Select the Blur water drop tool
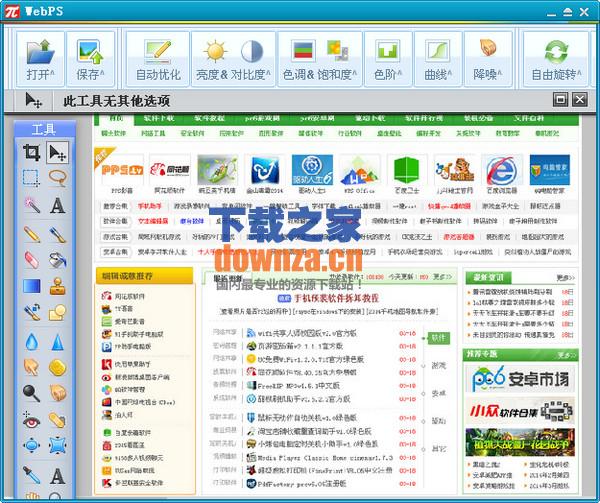The image size is (600, 503). click(32, 342)
